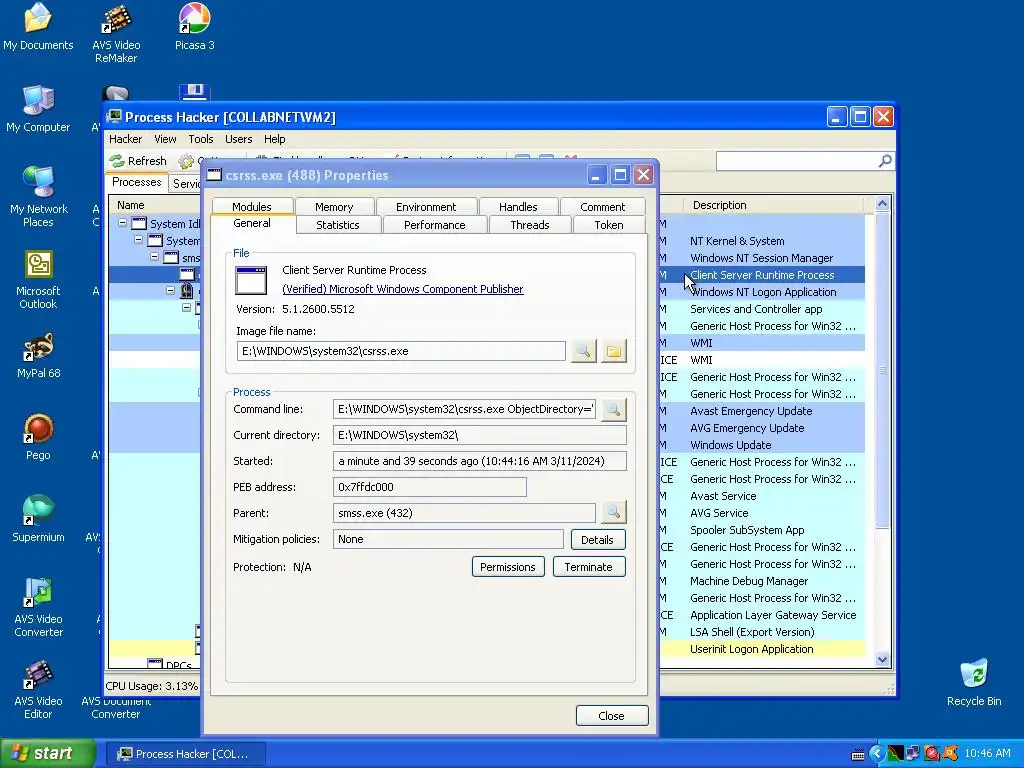Screen dimensions: 1024x768
Task: Open the folder icon beside Image file name
Action: [x=613, y=351]
